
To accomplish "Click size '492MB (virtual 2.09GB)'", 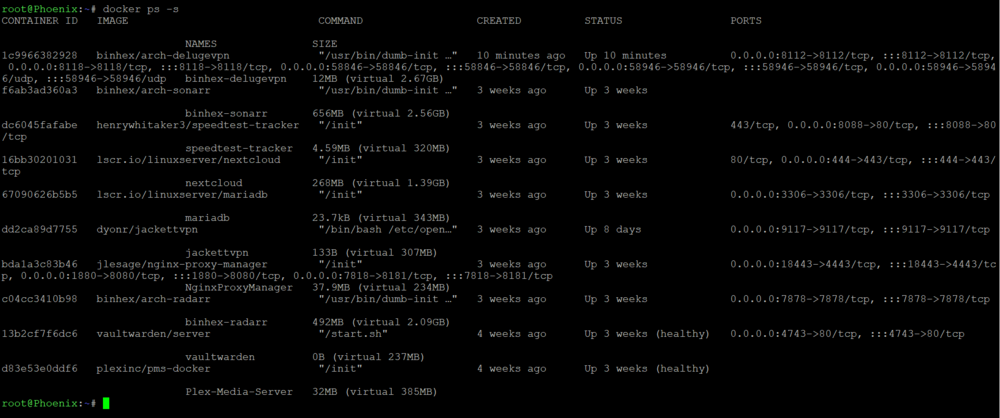I will point(381,322).
